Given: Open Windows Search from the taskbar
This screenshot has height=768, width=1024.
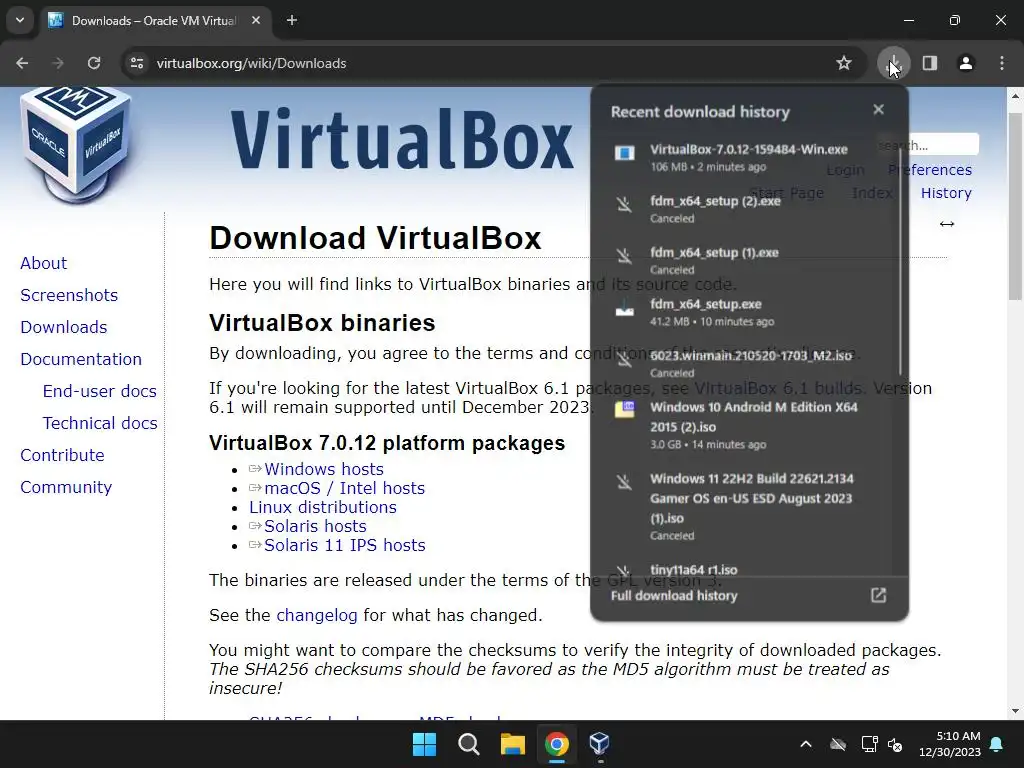Looking at the screenshot, I should (468, 744).
